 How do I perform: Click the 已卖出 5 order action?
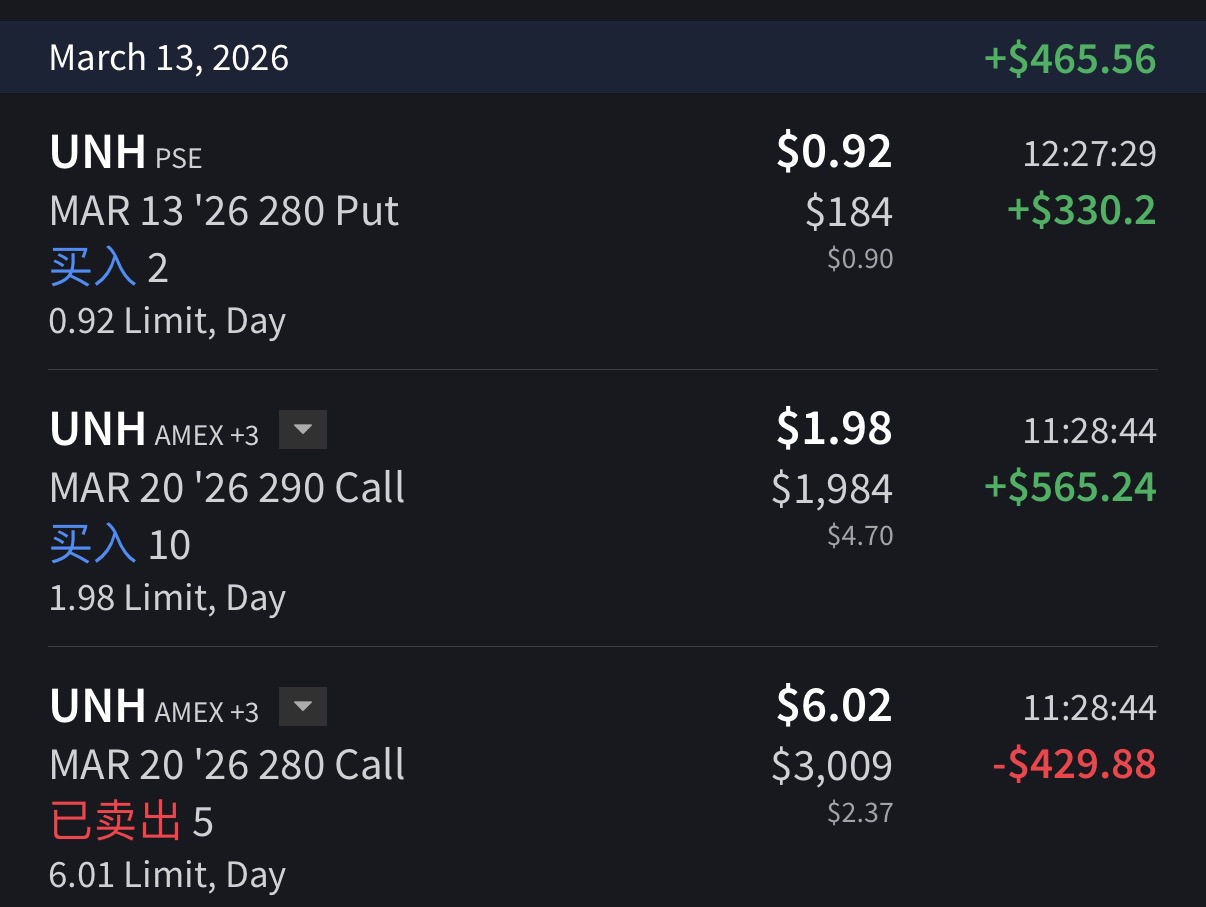pyautogui.click(x=131, y=822)
